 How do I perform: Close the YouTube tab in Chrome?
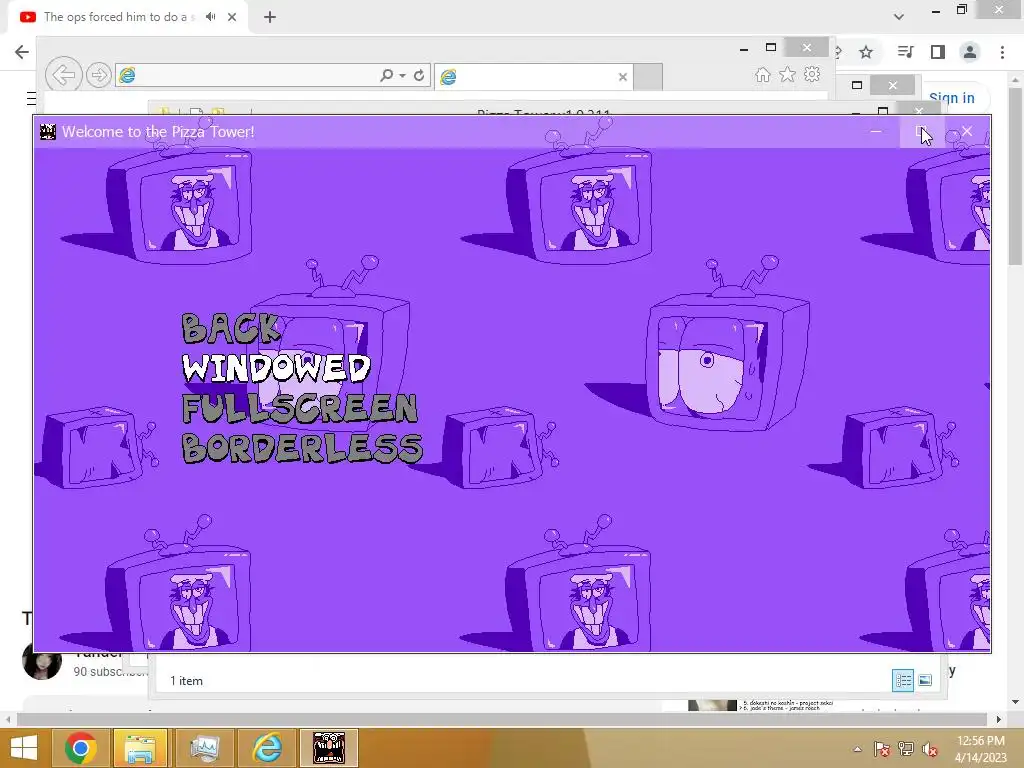click(232, 17)
